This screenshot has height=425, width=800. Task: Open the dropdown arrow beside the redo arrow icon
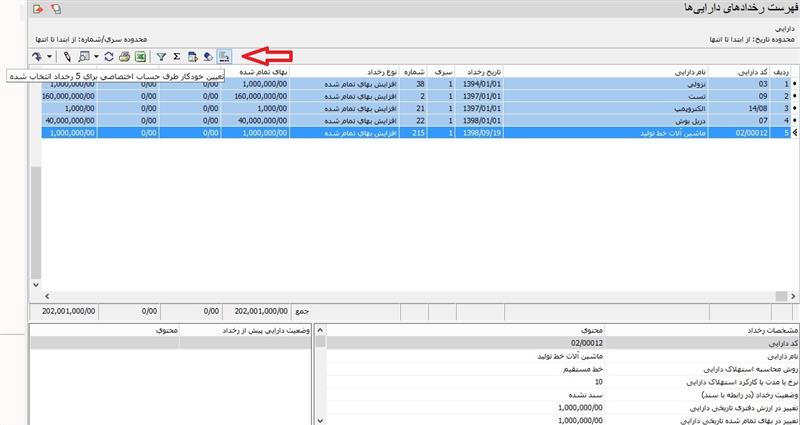50,57
